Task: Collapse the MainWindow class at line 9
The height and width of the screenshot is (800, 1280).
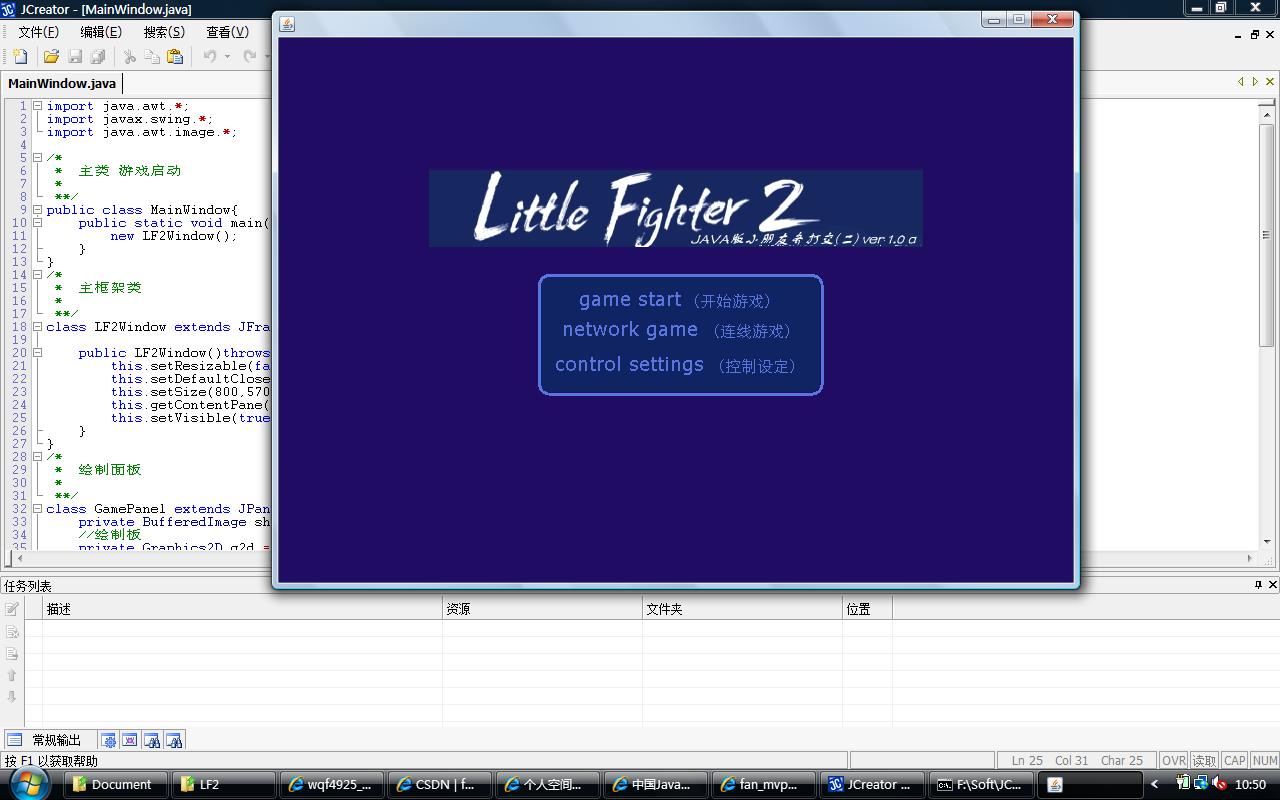Action: [37, 210]
